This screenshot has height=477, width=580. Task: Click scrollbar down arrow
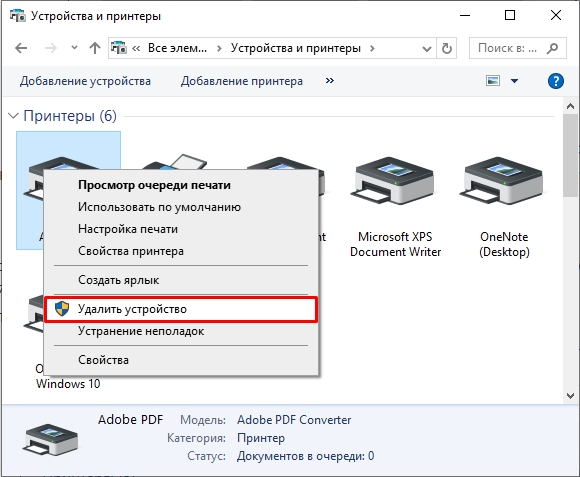pos(570,396)
